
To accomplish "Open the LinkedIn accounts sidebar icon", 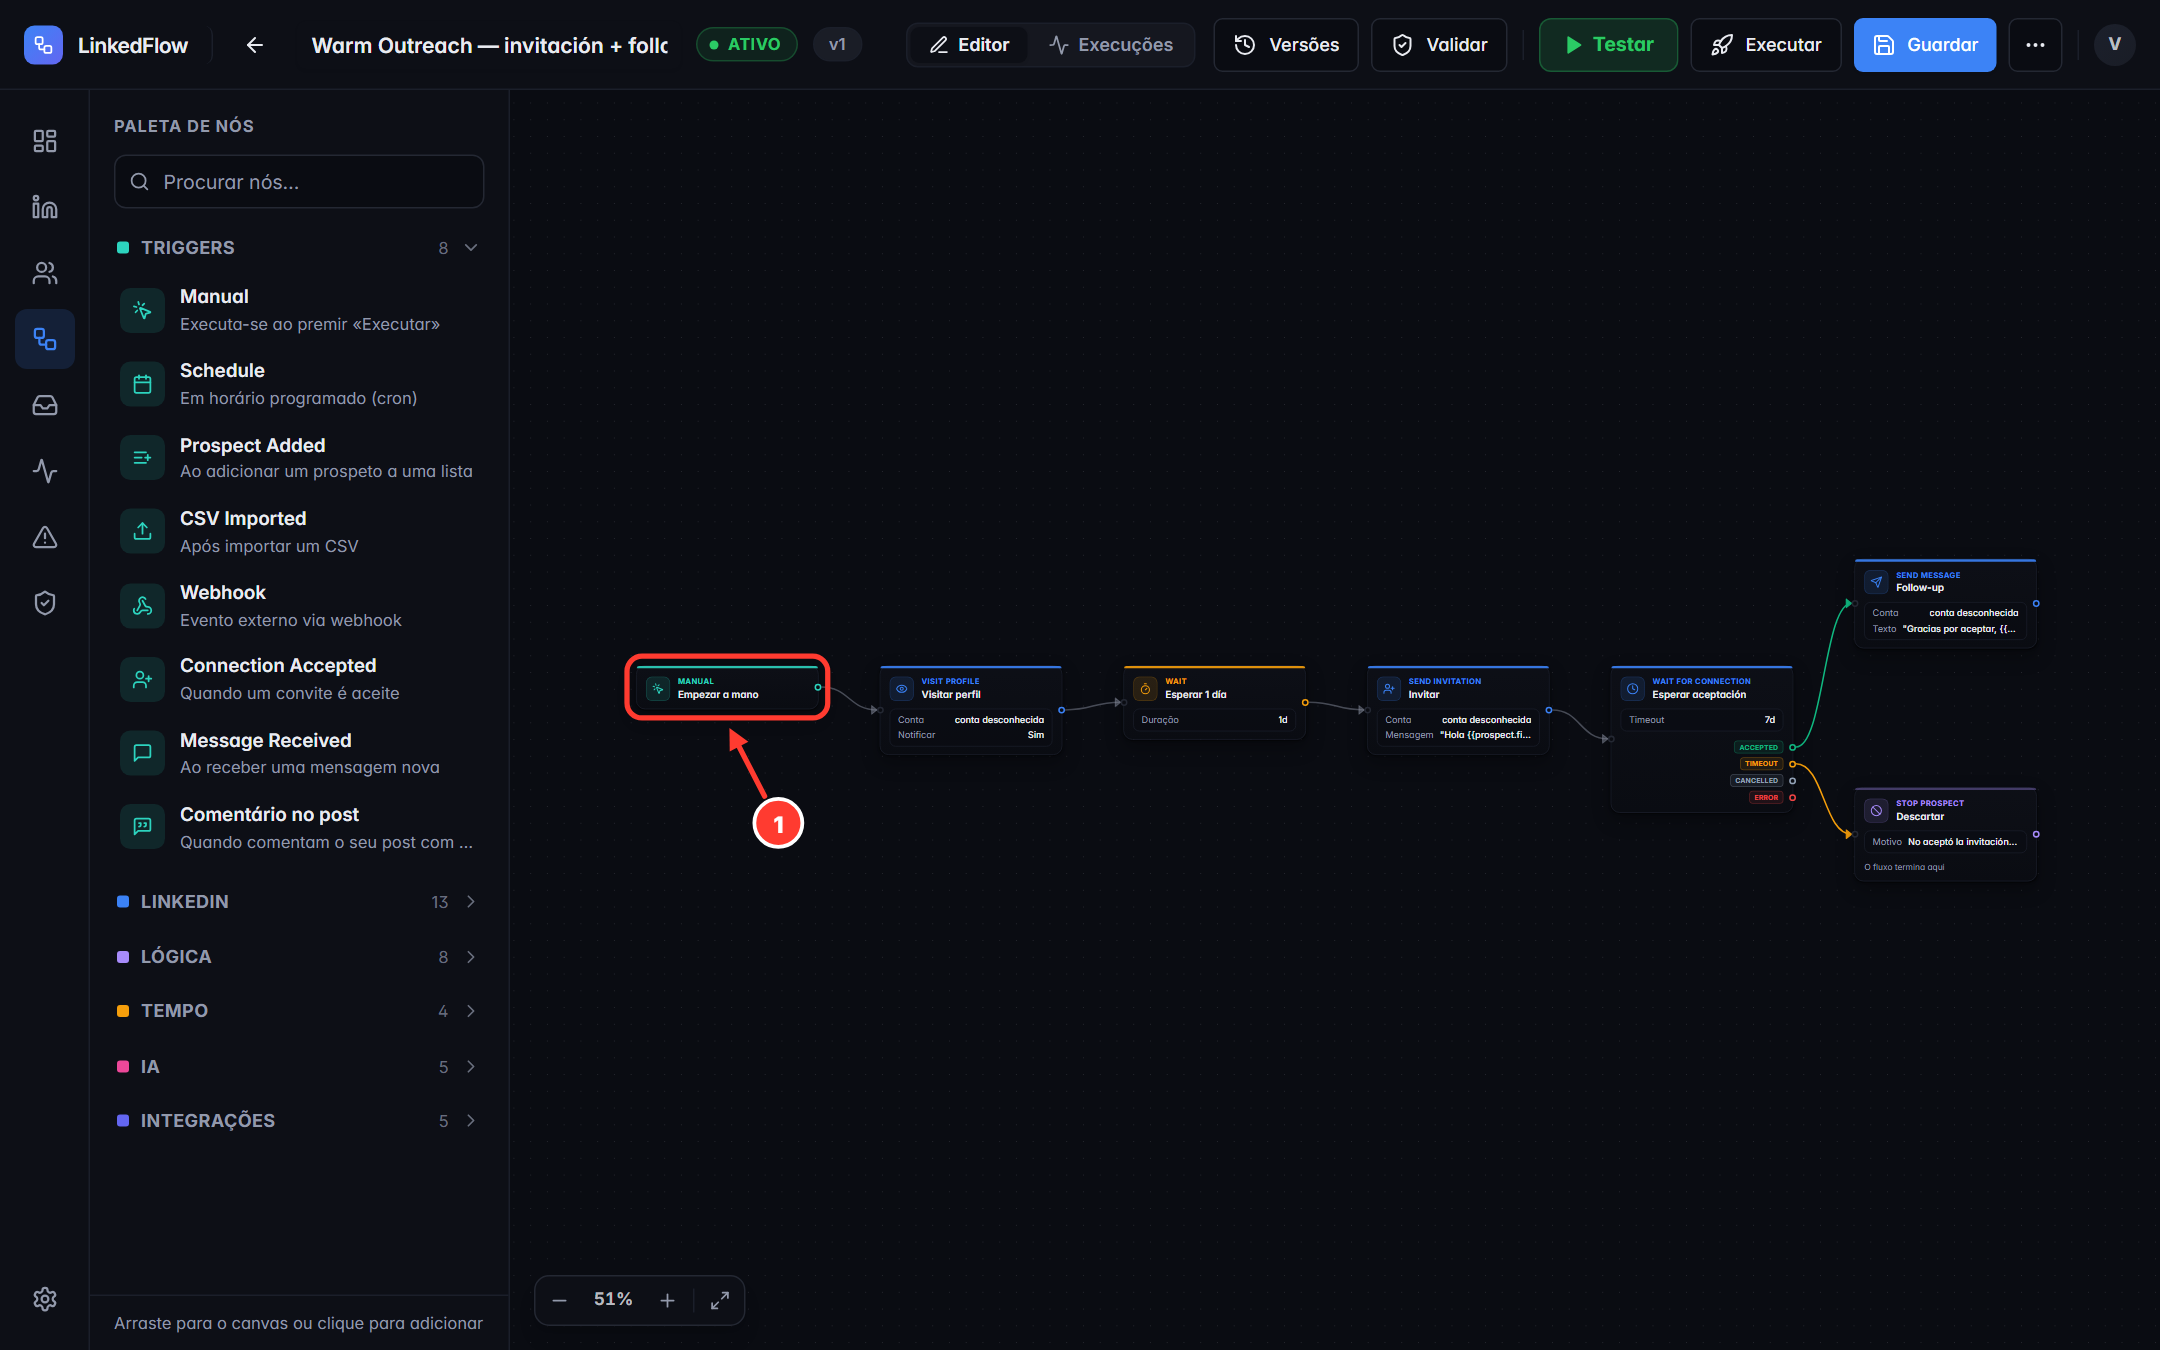I will [45, 207].
